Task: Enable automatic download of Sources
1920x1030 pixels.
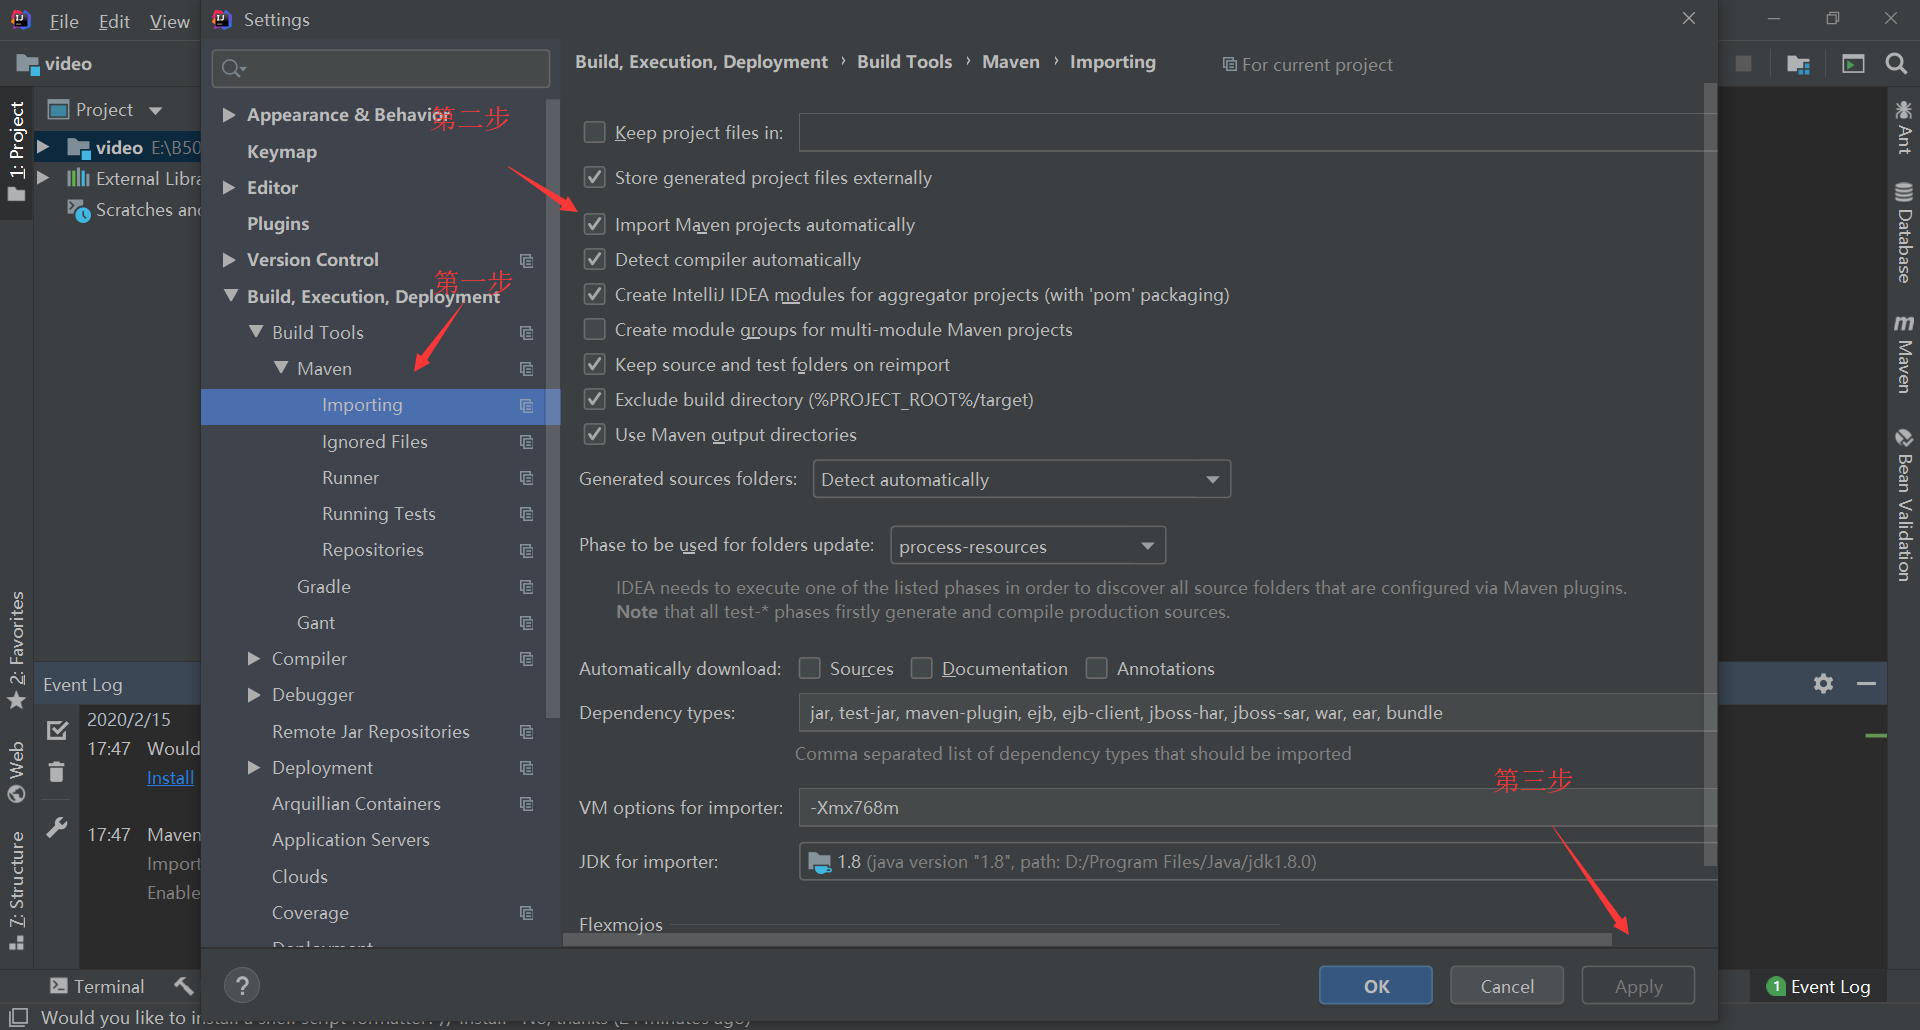Action: point(810,668)
